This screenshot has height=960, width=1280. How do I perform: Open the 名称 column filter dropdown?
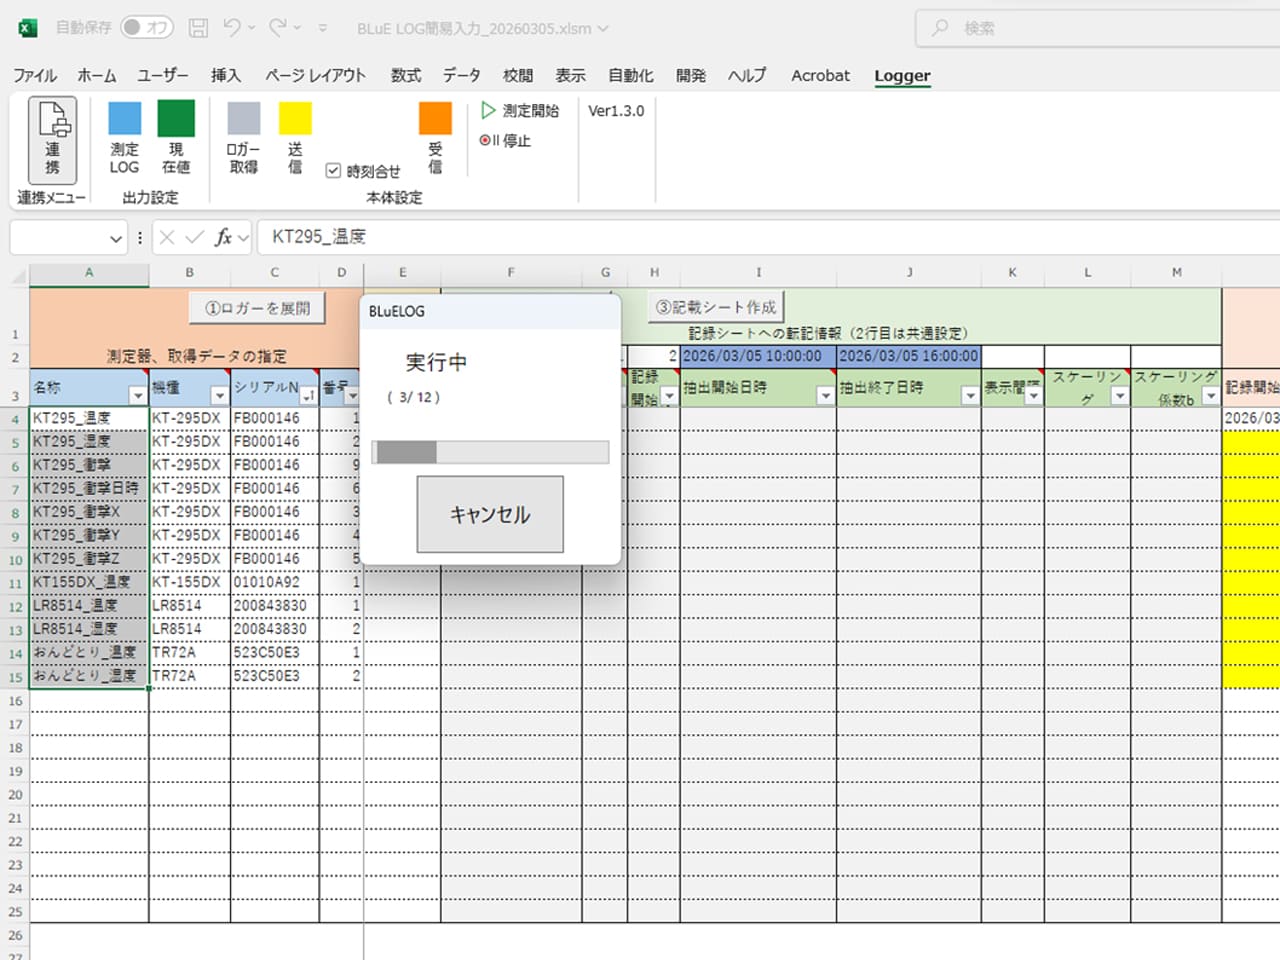(138, 396)
